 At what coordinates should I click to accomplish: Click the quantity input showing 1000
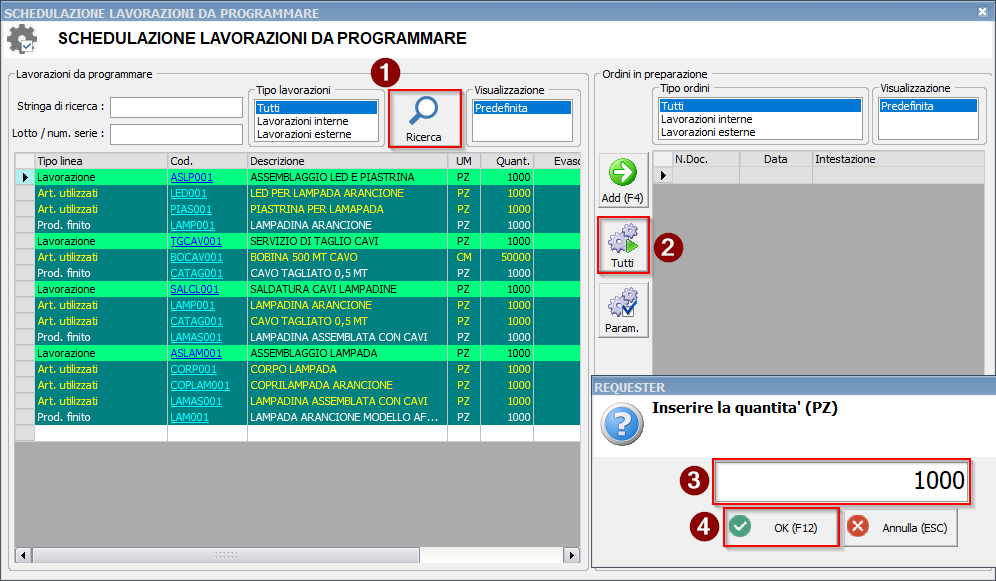pos(840,482)
